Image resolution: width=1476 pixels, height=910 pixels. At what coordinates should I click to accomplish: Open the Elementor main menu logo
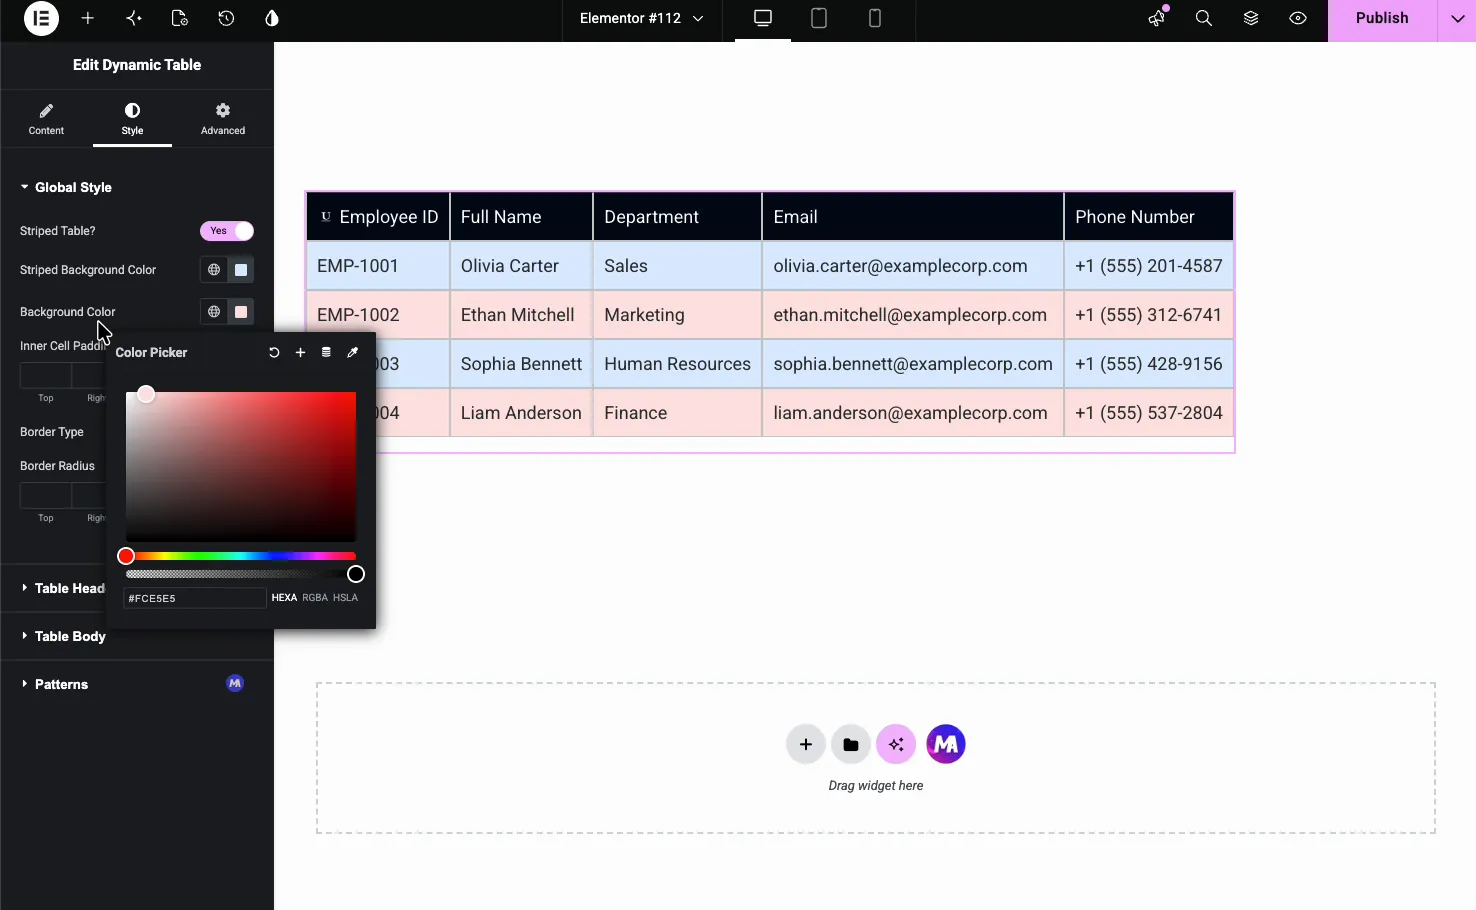tap(41, 18)
